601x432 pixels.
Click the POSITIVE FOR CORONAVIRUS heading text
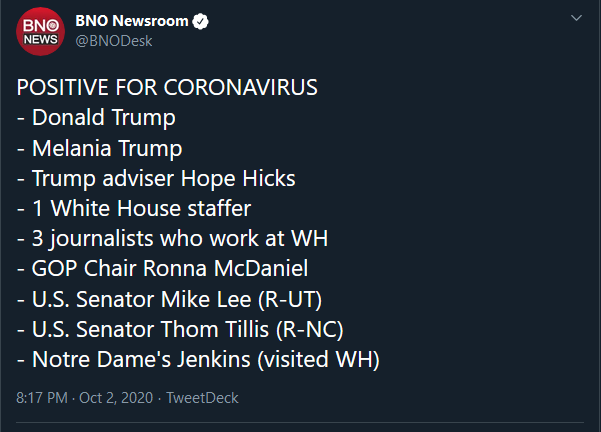point(167,87)
